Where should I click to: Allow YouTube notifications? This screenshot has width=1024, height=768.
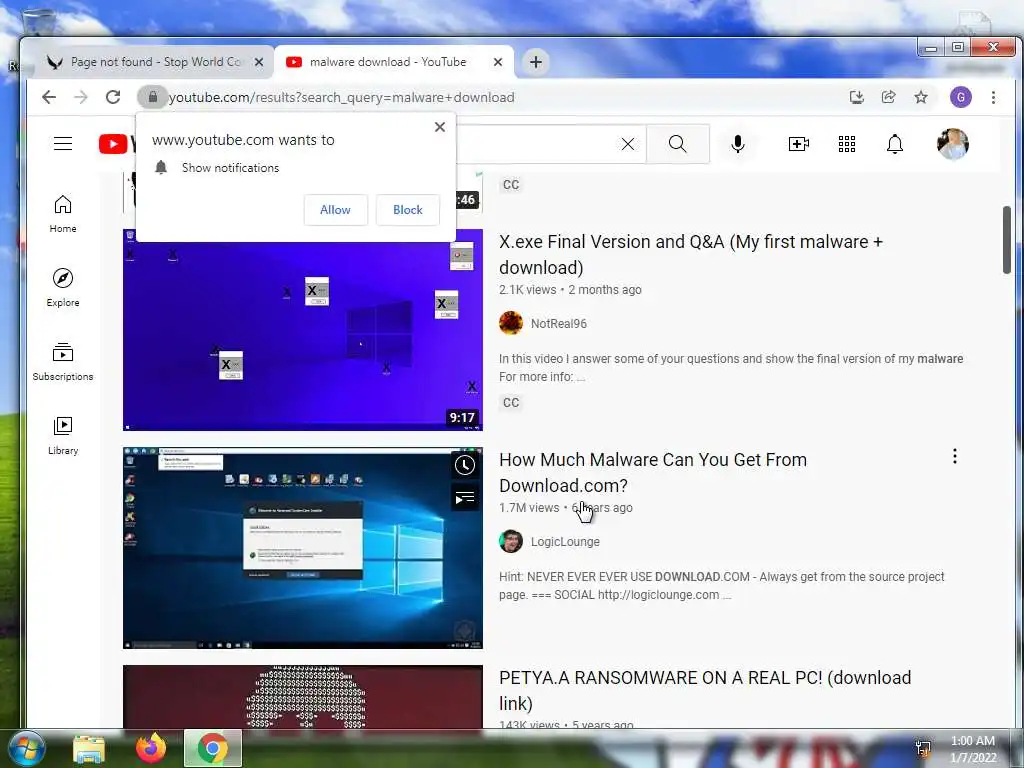click(x=336, y=210)
